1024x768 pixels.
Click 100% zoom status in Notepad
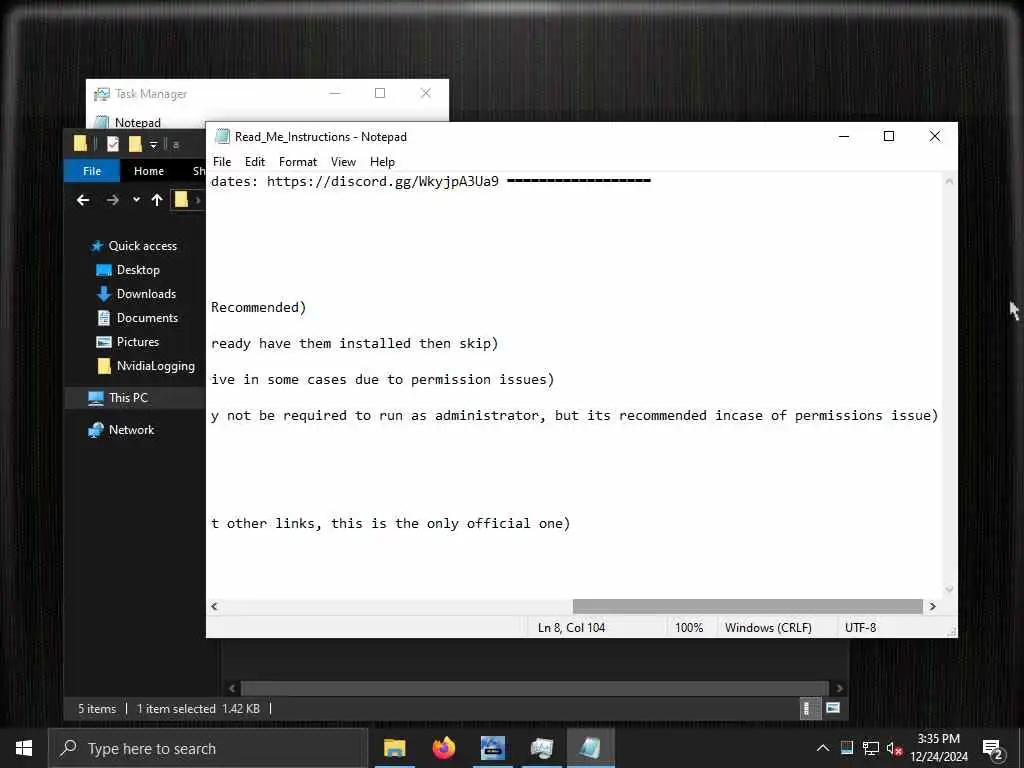[x=689, y=628]
